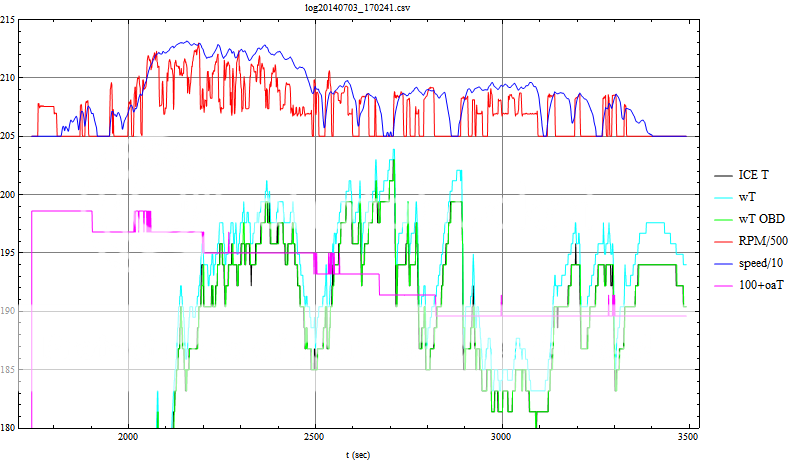Select the RPM/500 legend label
The image size is (793, 463).
point(763,241)
